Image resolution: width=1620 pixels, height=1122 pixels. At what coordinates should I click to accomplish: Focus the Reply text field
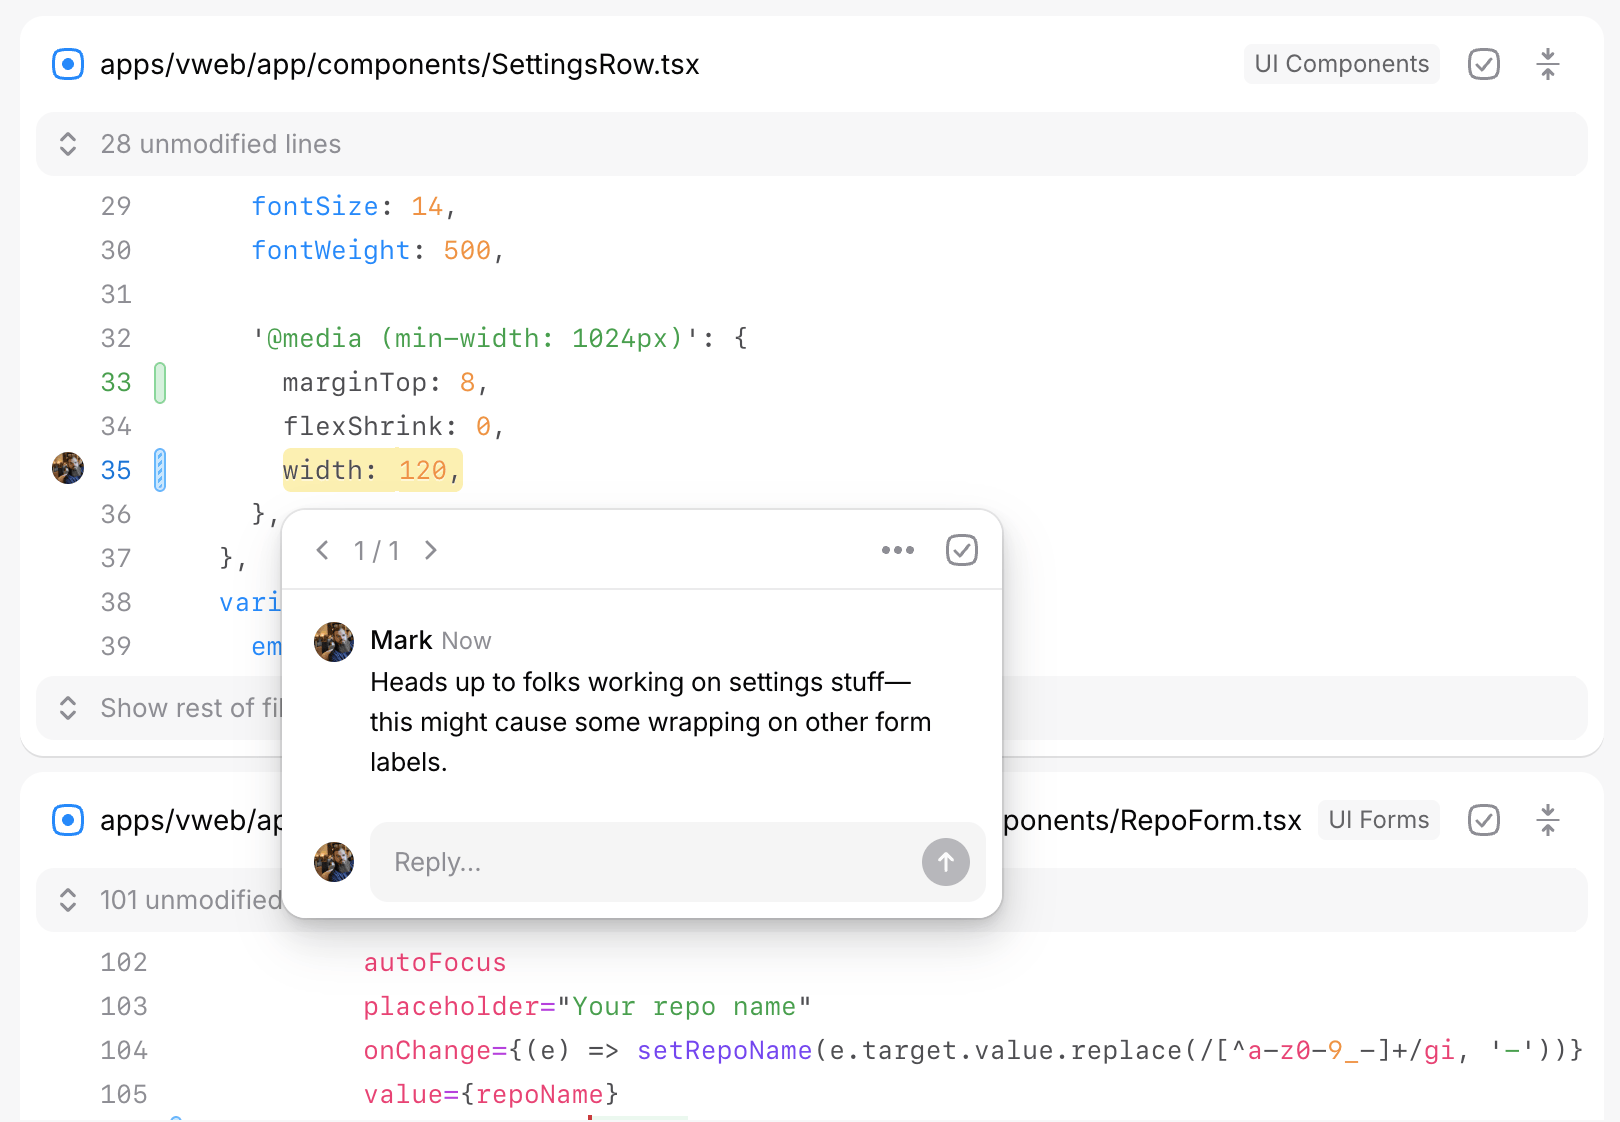coord(640,862)
